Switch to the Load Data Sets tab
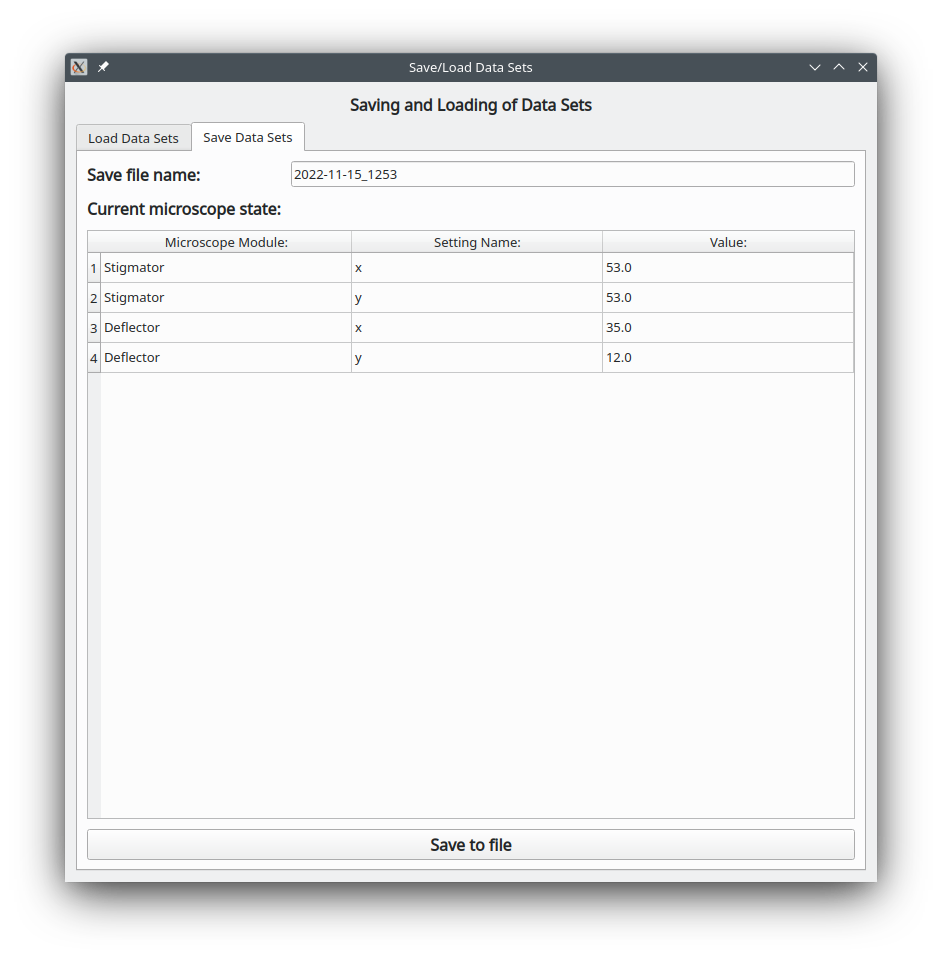 click(133, 138)
